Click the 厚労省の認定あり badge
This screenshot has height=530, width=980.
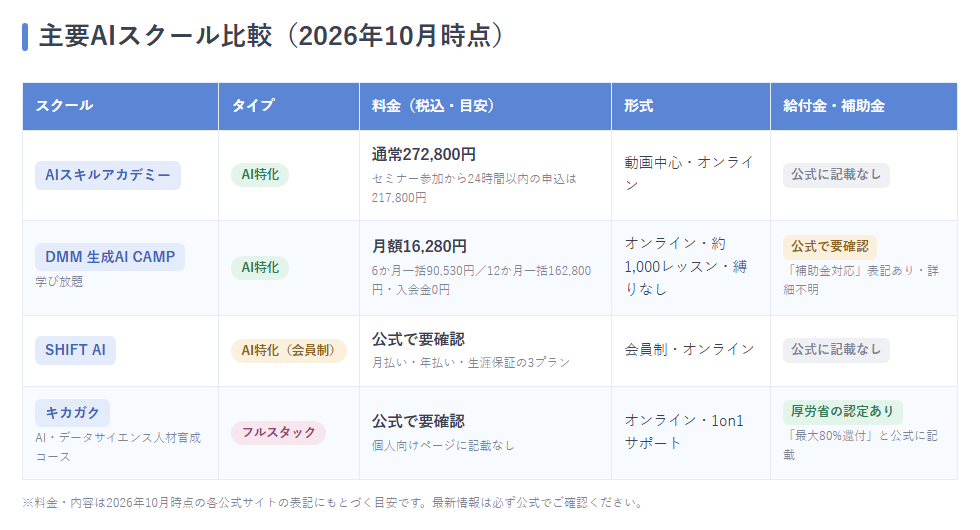coord(842,411)
